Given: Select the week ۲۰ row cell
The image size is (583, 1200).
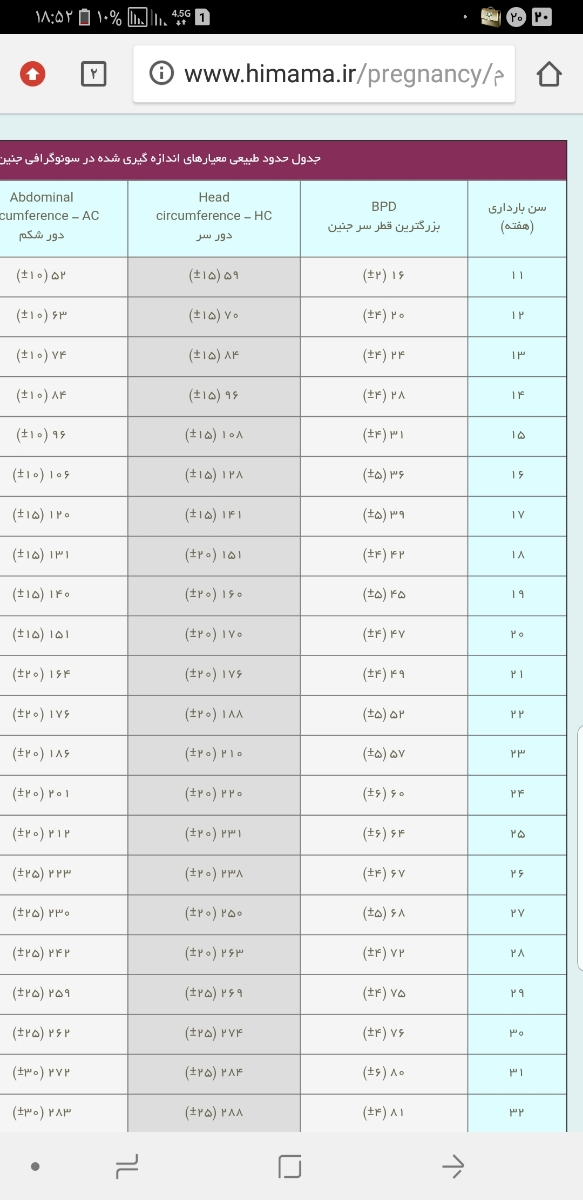Looking at the screenshot, I should coord(517,635).
